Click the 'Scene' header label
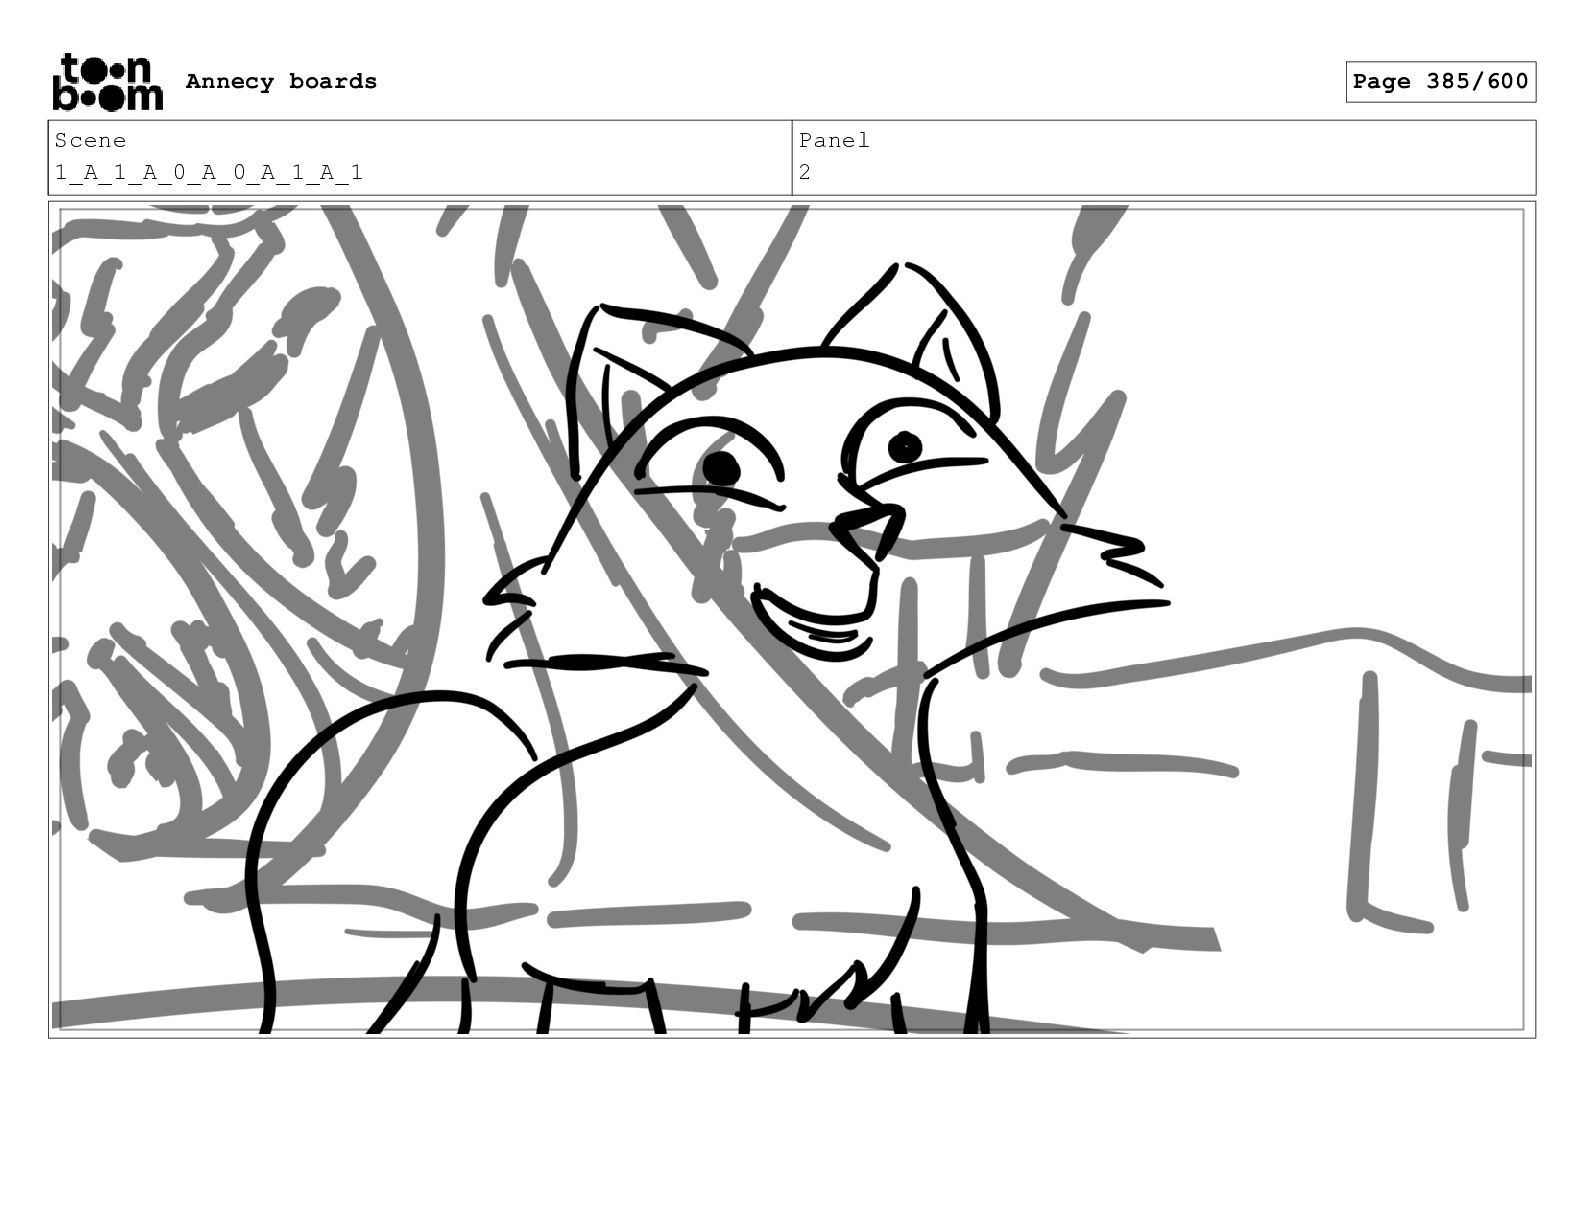 point(90,140)
